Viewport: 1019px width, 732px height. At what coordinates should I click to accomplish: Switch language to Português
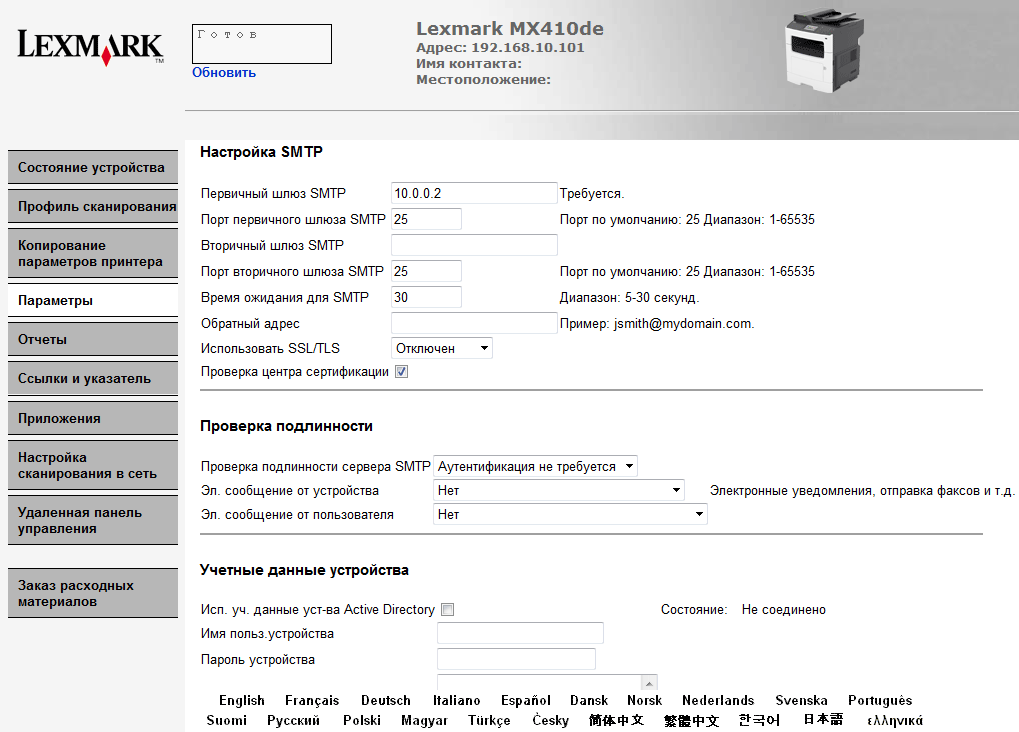pos(880,700)
